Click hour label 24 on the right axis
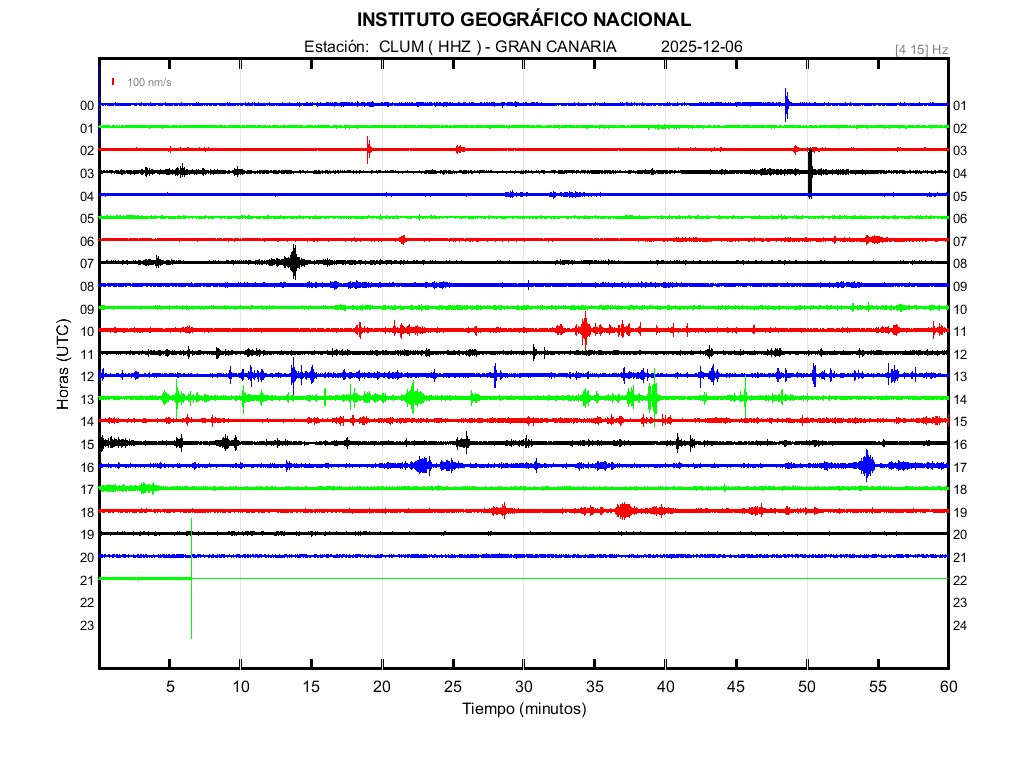 coord(959,625)
